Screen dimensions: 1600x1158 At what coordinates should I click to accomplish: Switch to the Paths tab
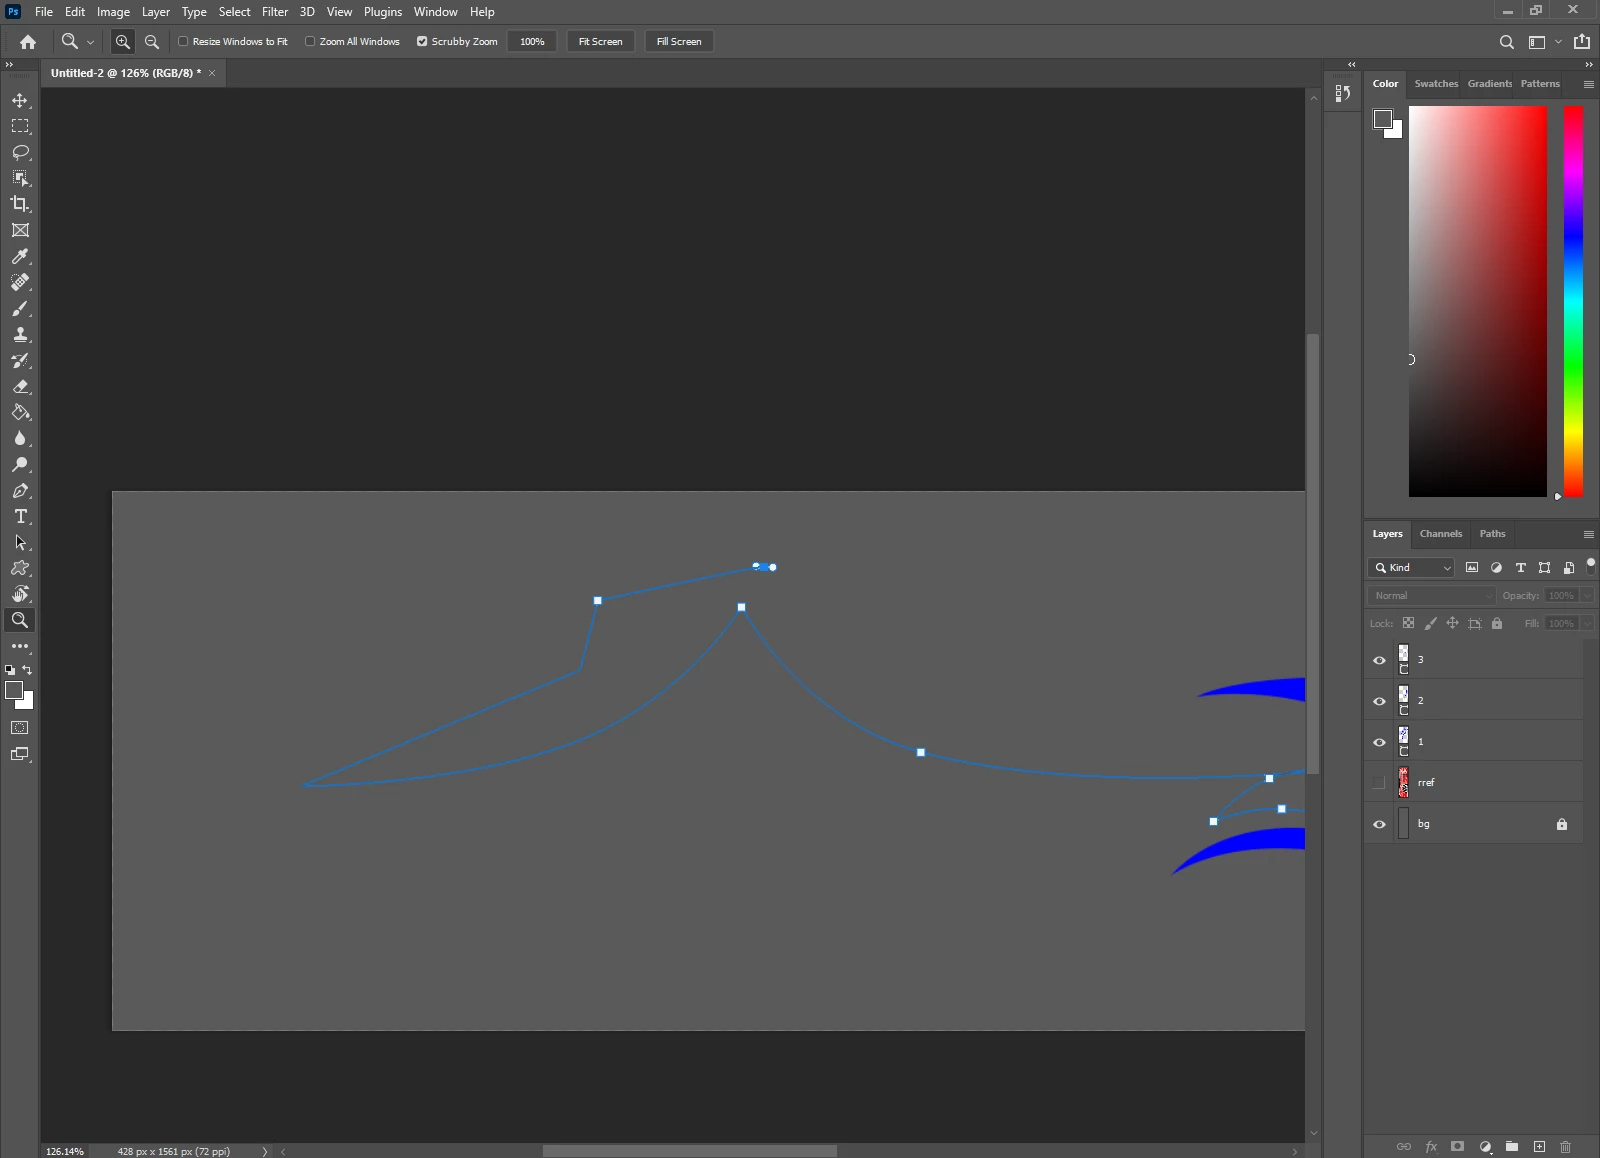point(1492,534)
